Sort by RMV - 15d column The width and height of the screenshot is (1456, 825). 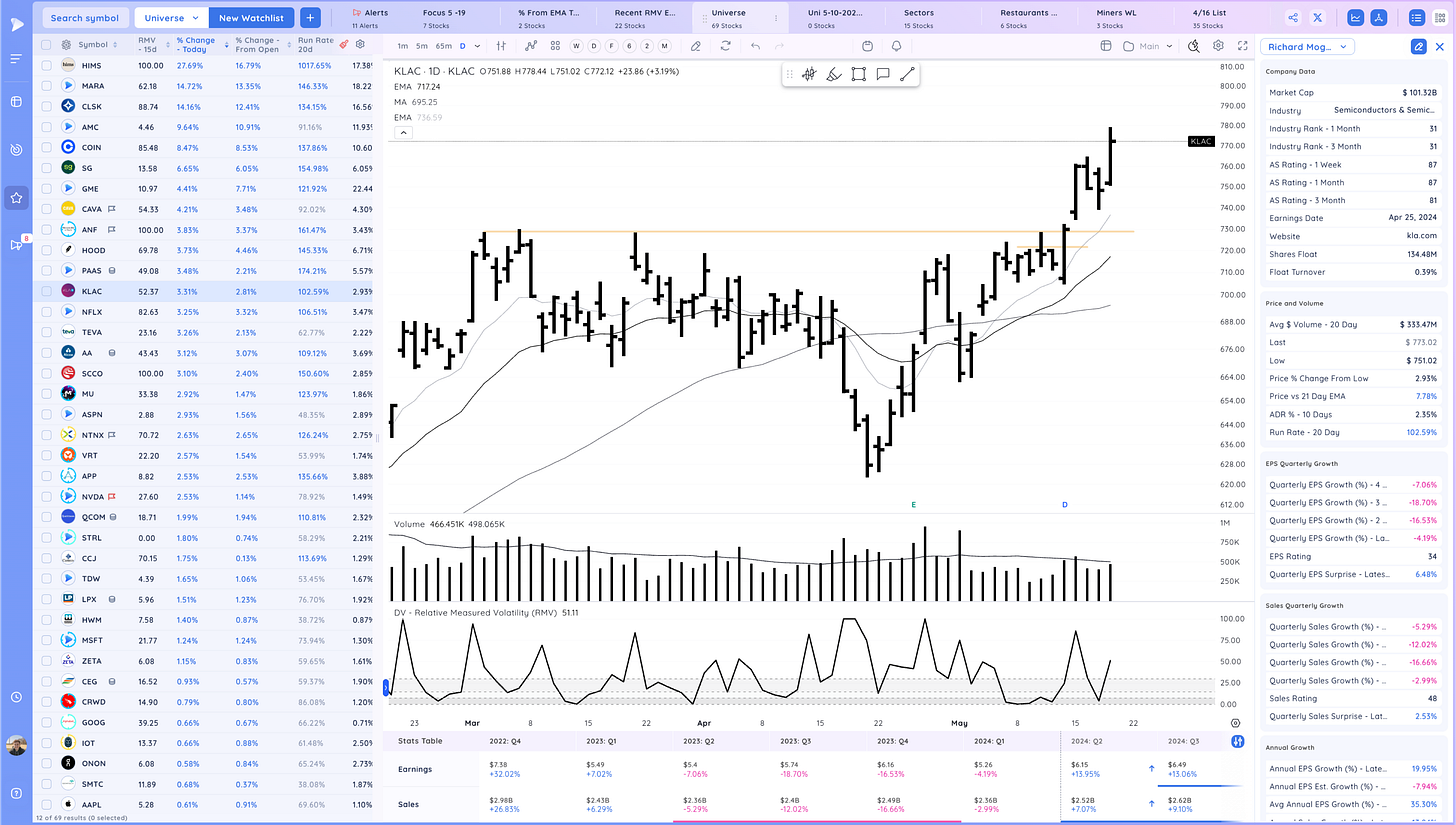pyautogui.click(x=152, y=45)
